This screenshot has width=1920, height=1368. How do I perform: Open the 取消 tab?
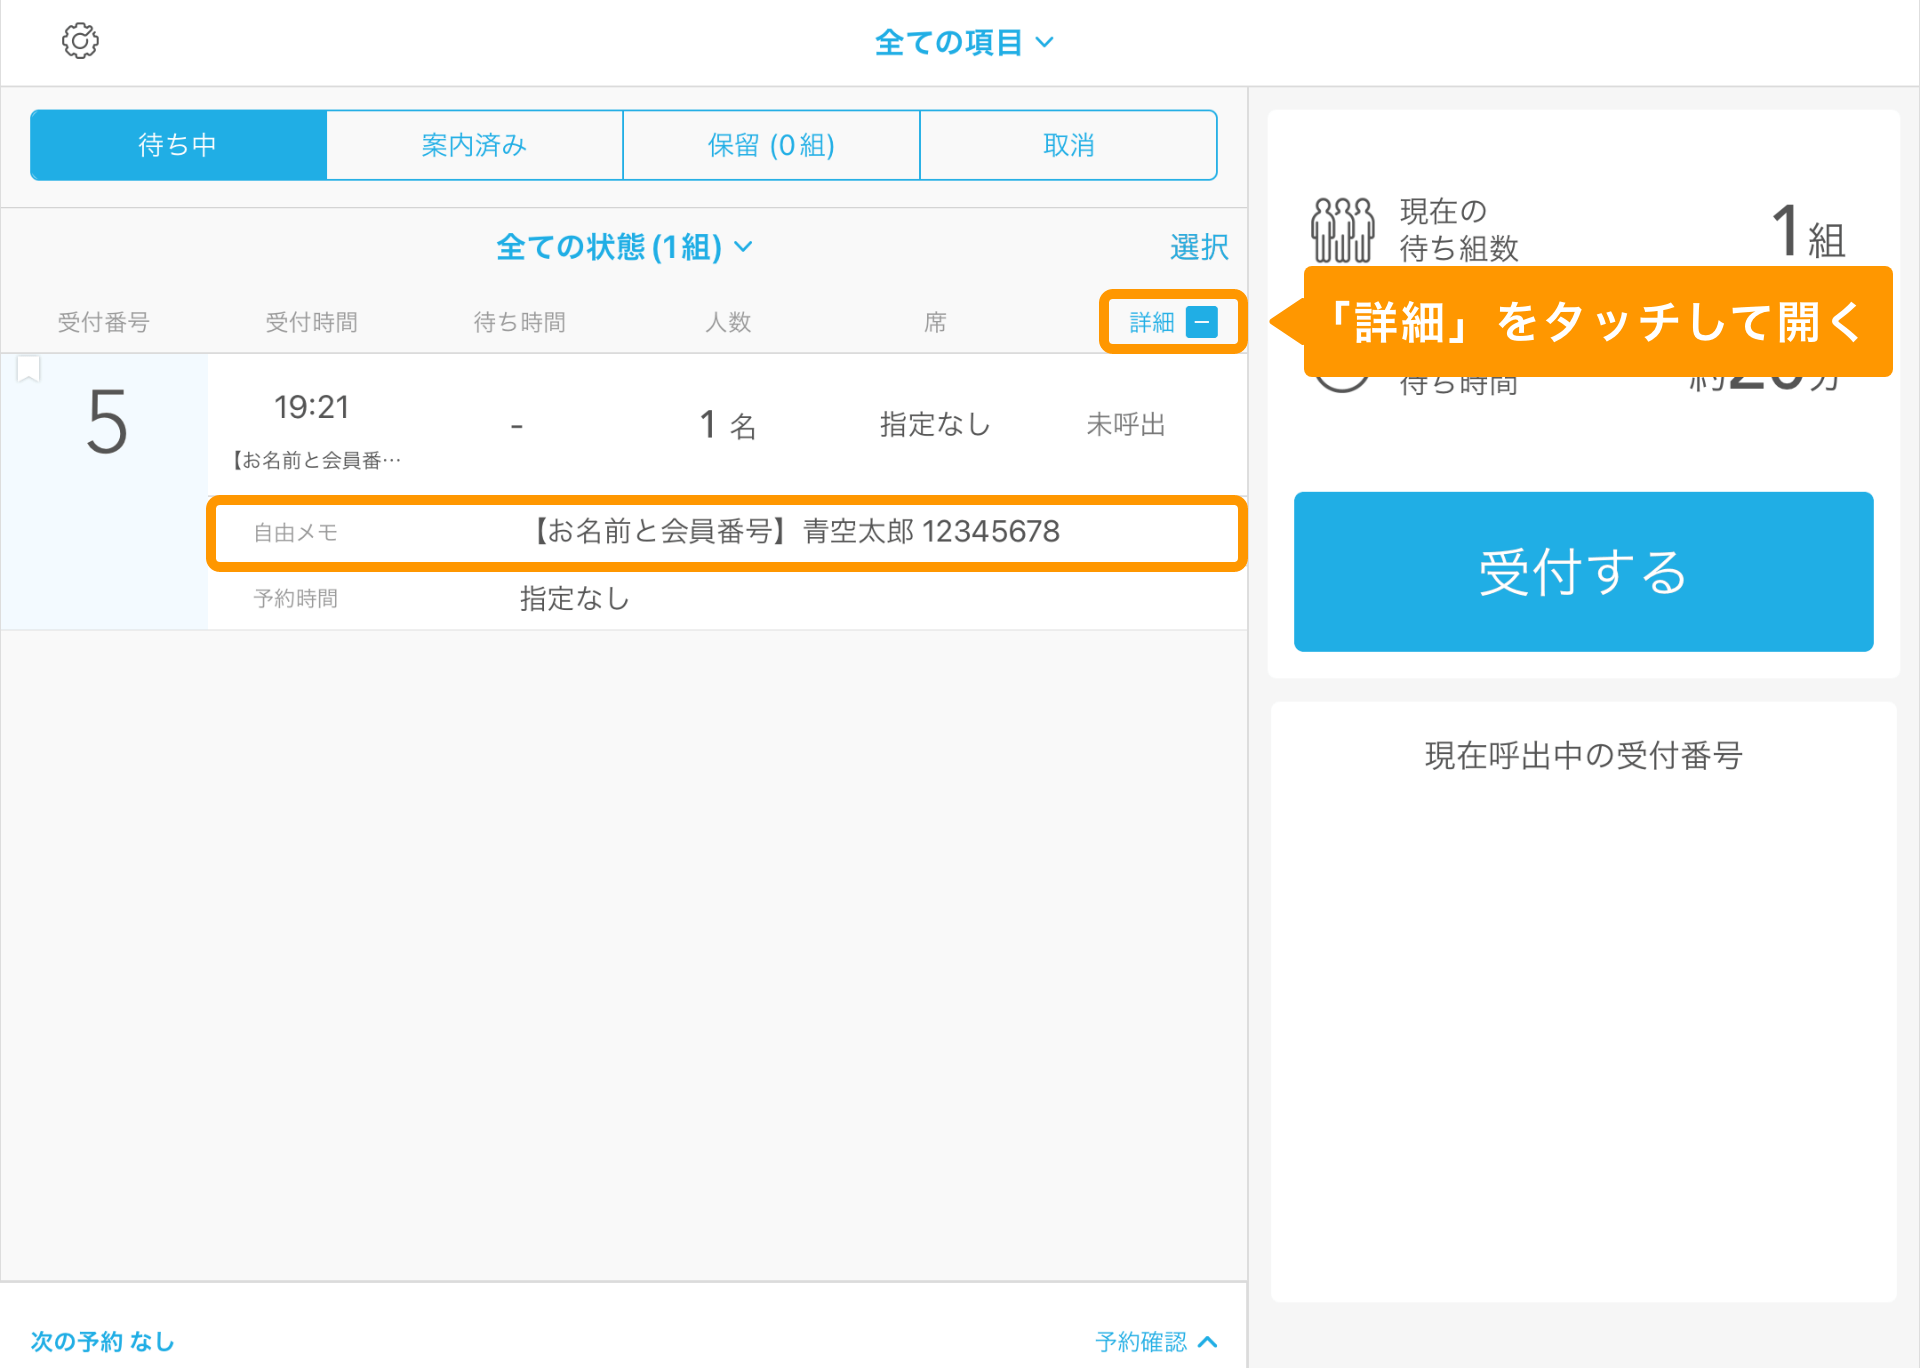1068,145
